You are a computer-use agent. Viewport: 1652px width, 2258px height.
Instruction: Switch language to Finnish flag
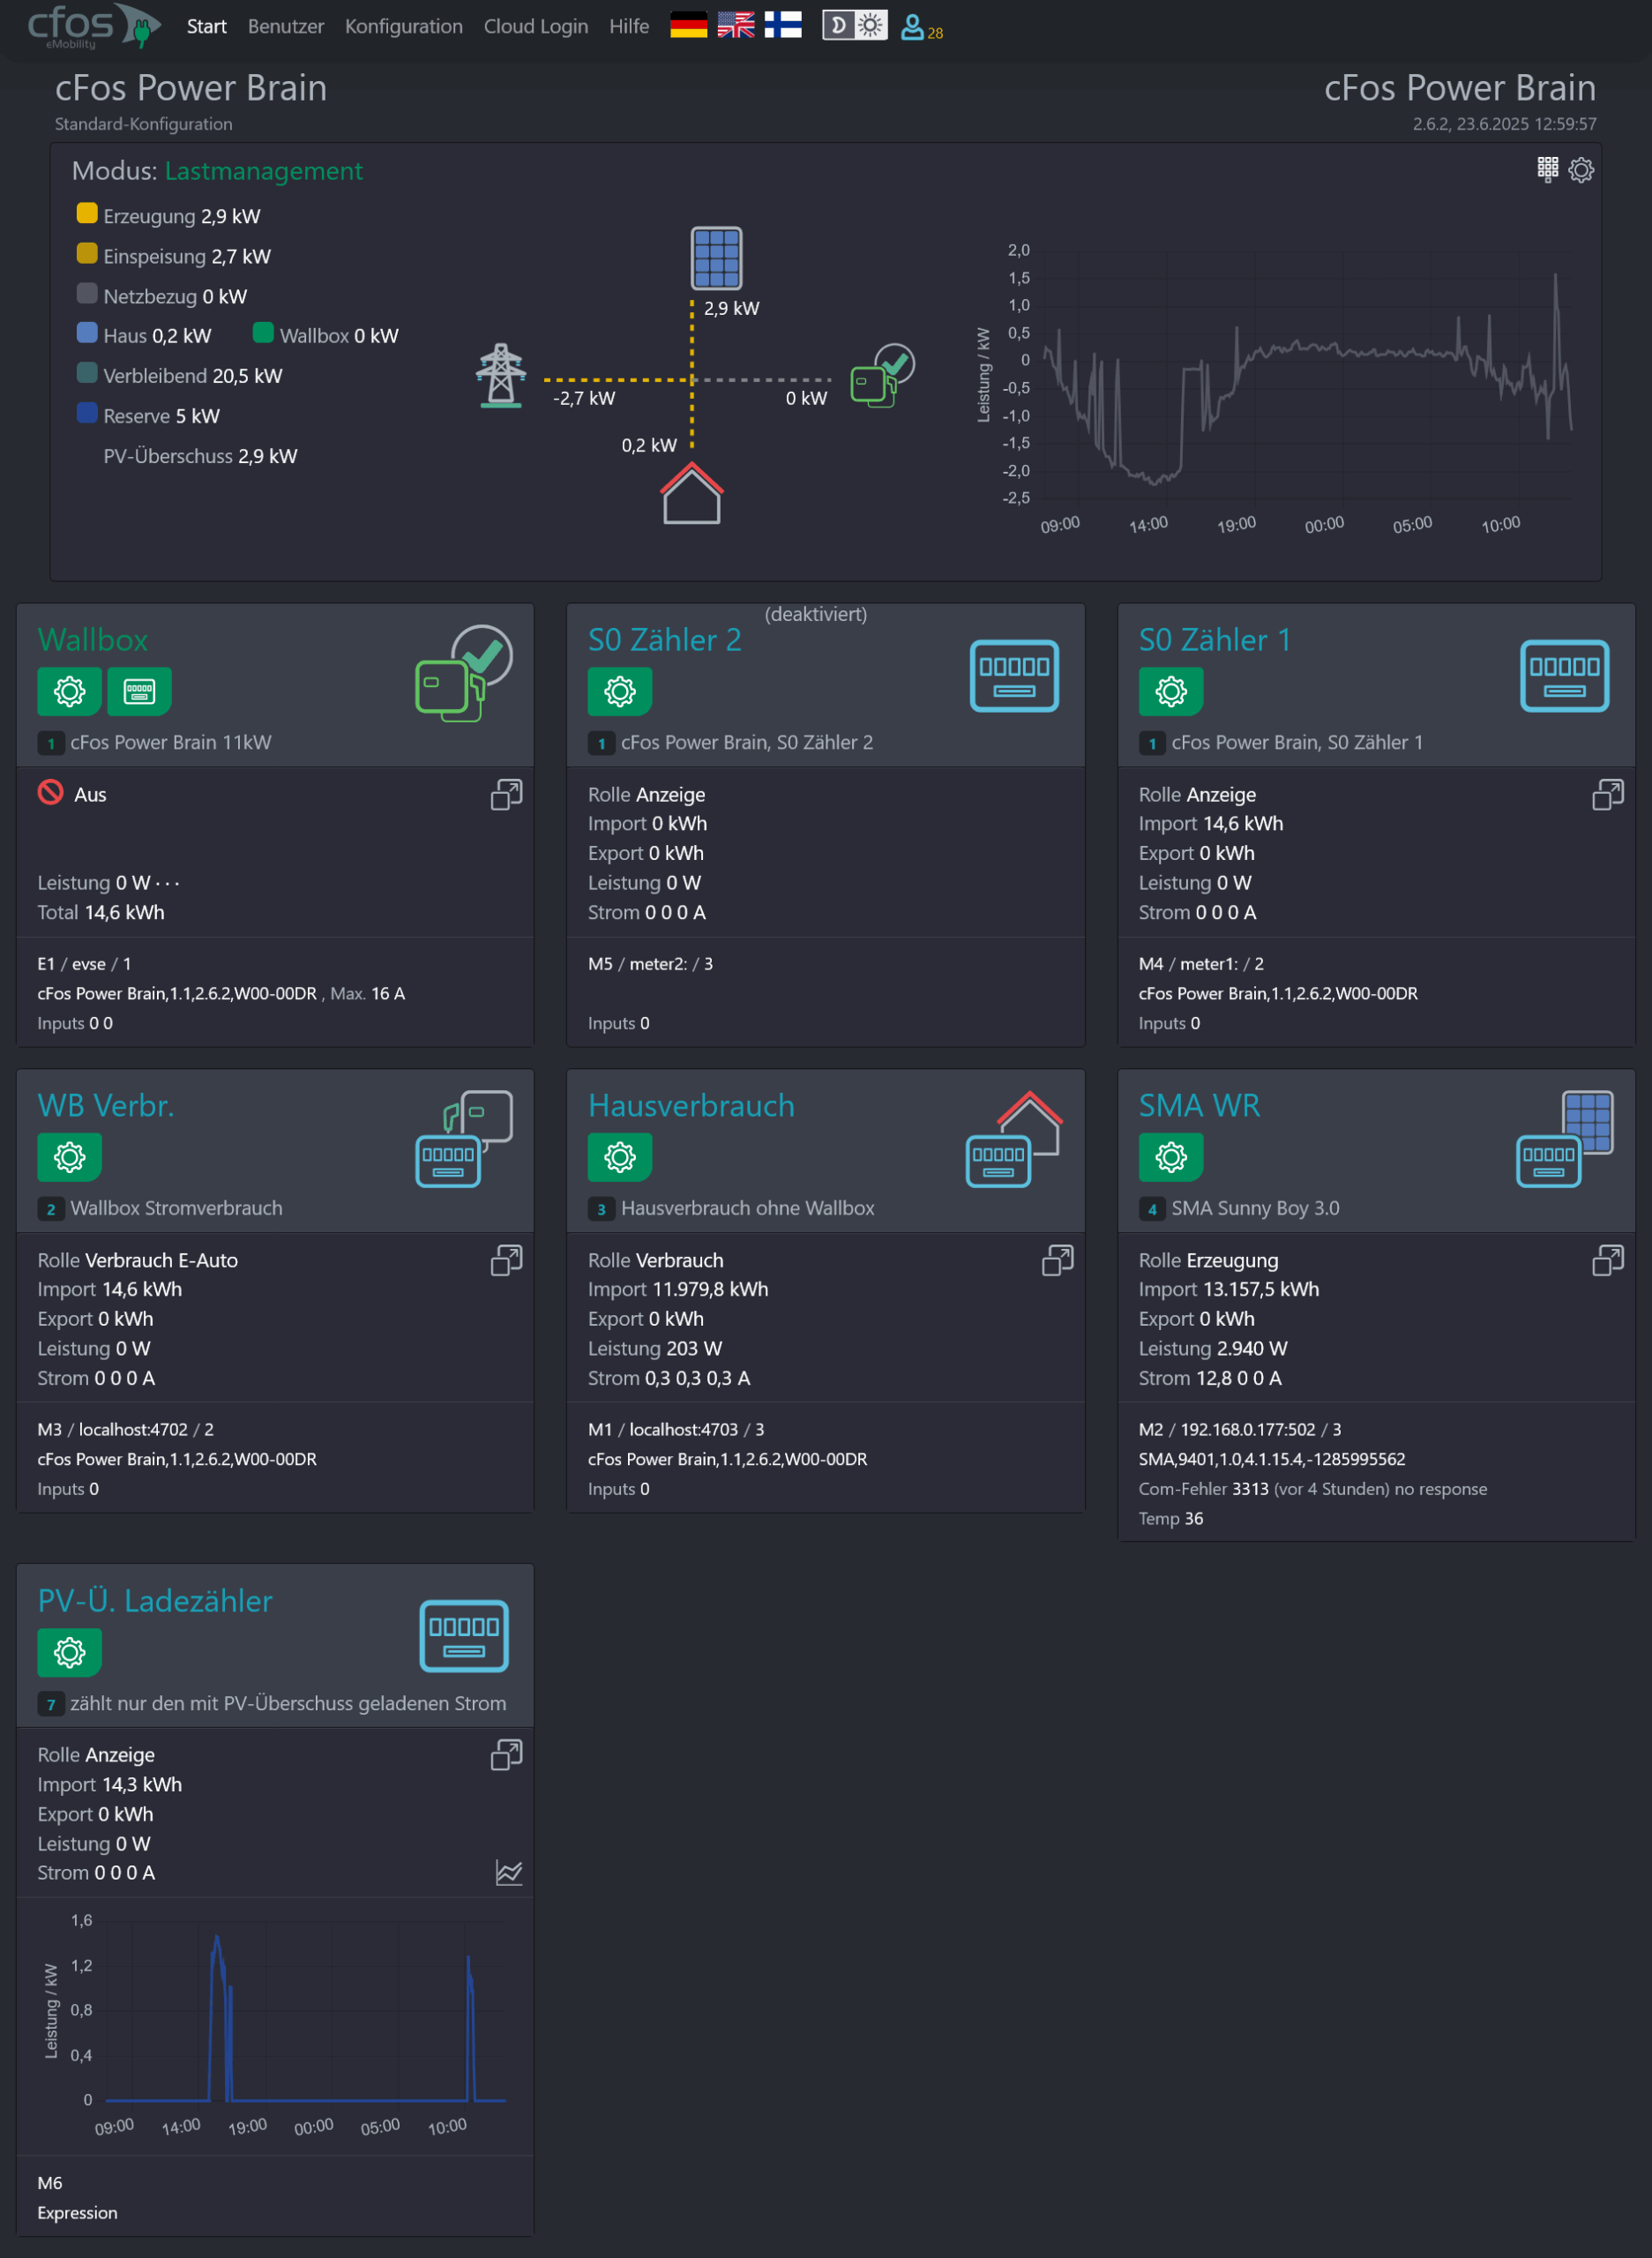(x=783, y=25)
